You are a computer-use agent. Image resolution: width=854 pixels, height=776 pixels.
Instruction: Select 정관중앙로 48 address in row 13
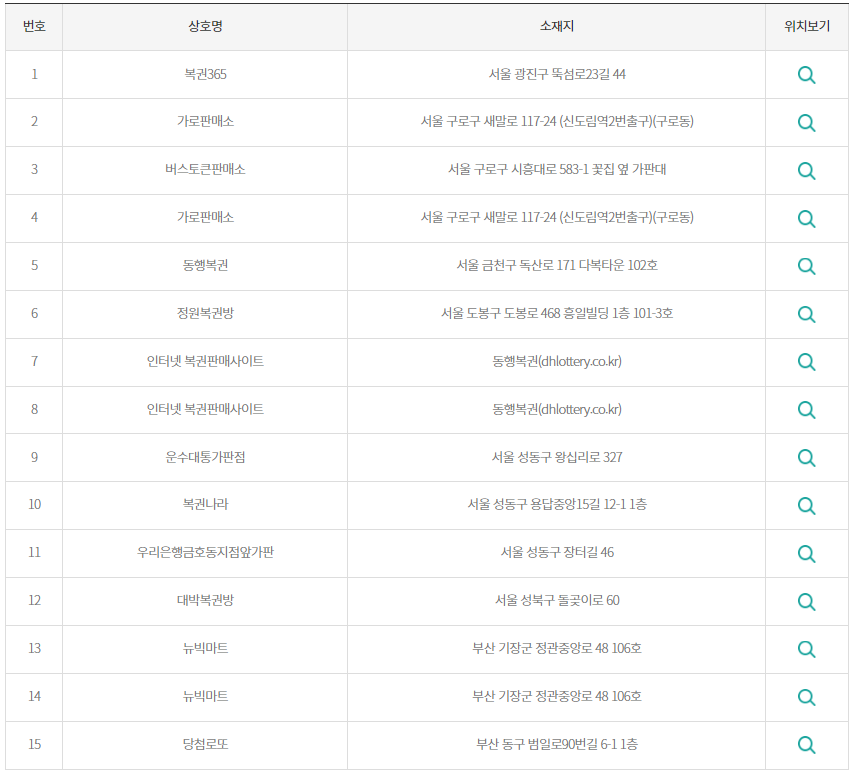tap(557, 648)
